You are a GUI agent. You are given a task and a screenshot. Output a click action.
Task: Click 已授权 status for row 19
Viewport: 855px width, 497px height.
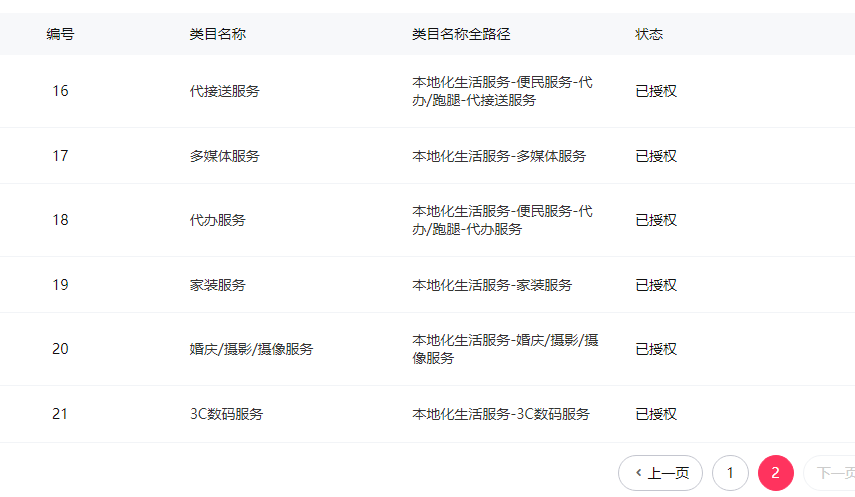[x=656, y=285]
